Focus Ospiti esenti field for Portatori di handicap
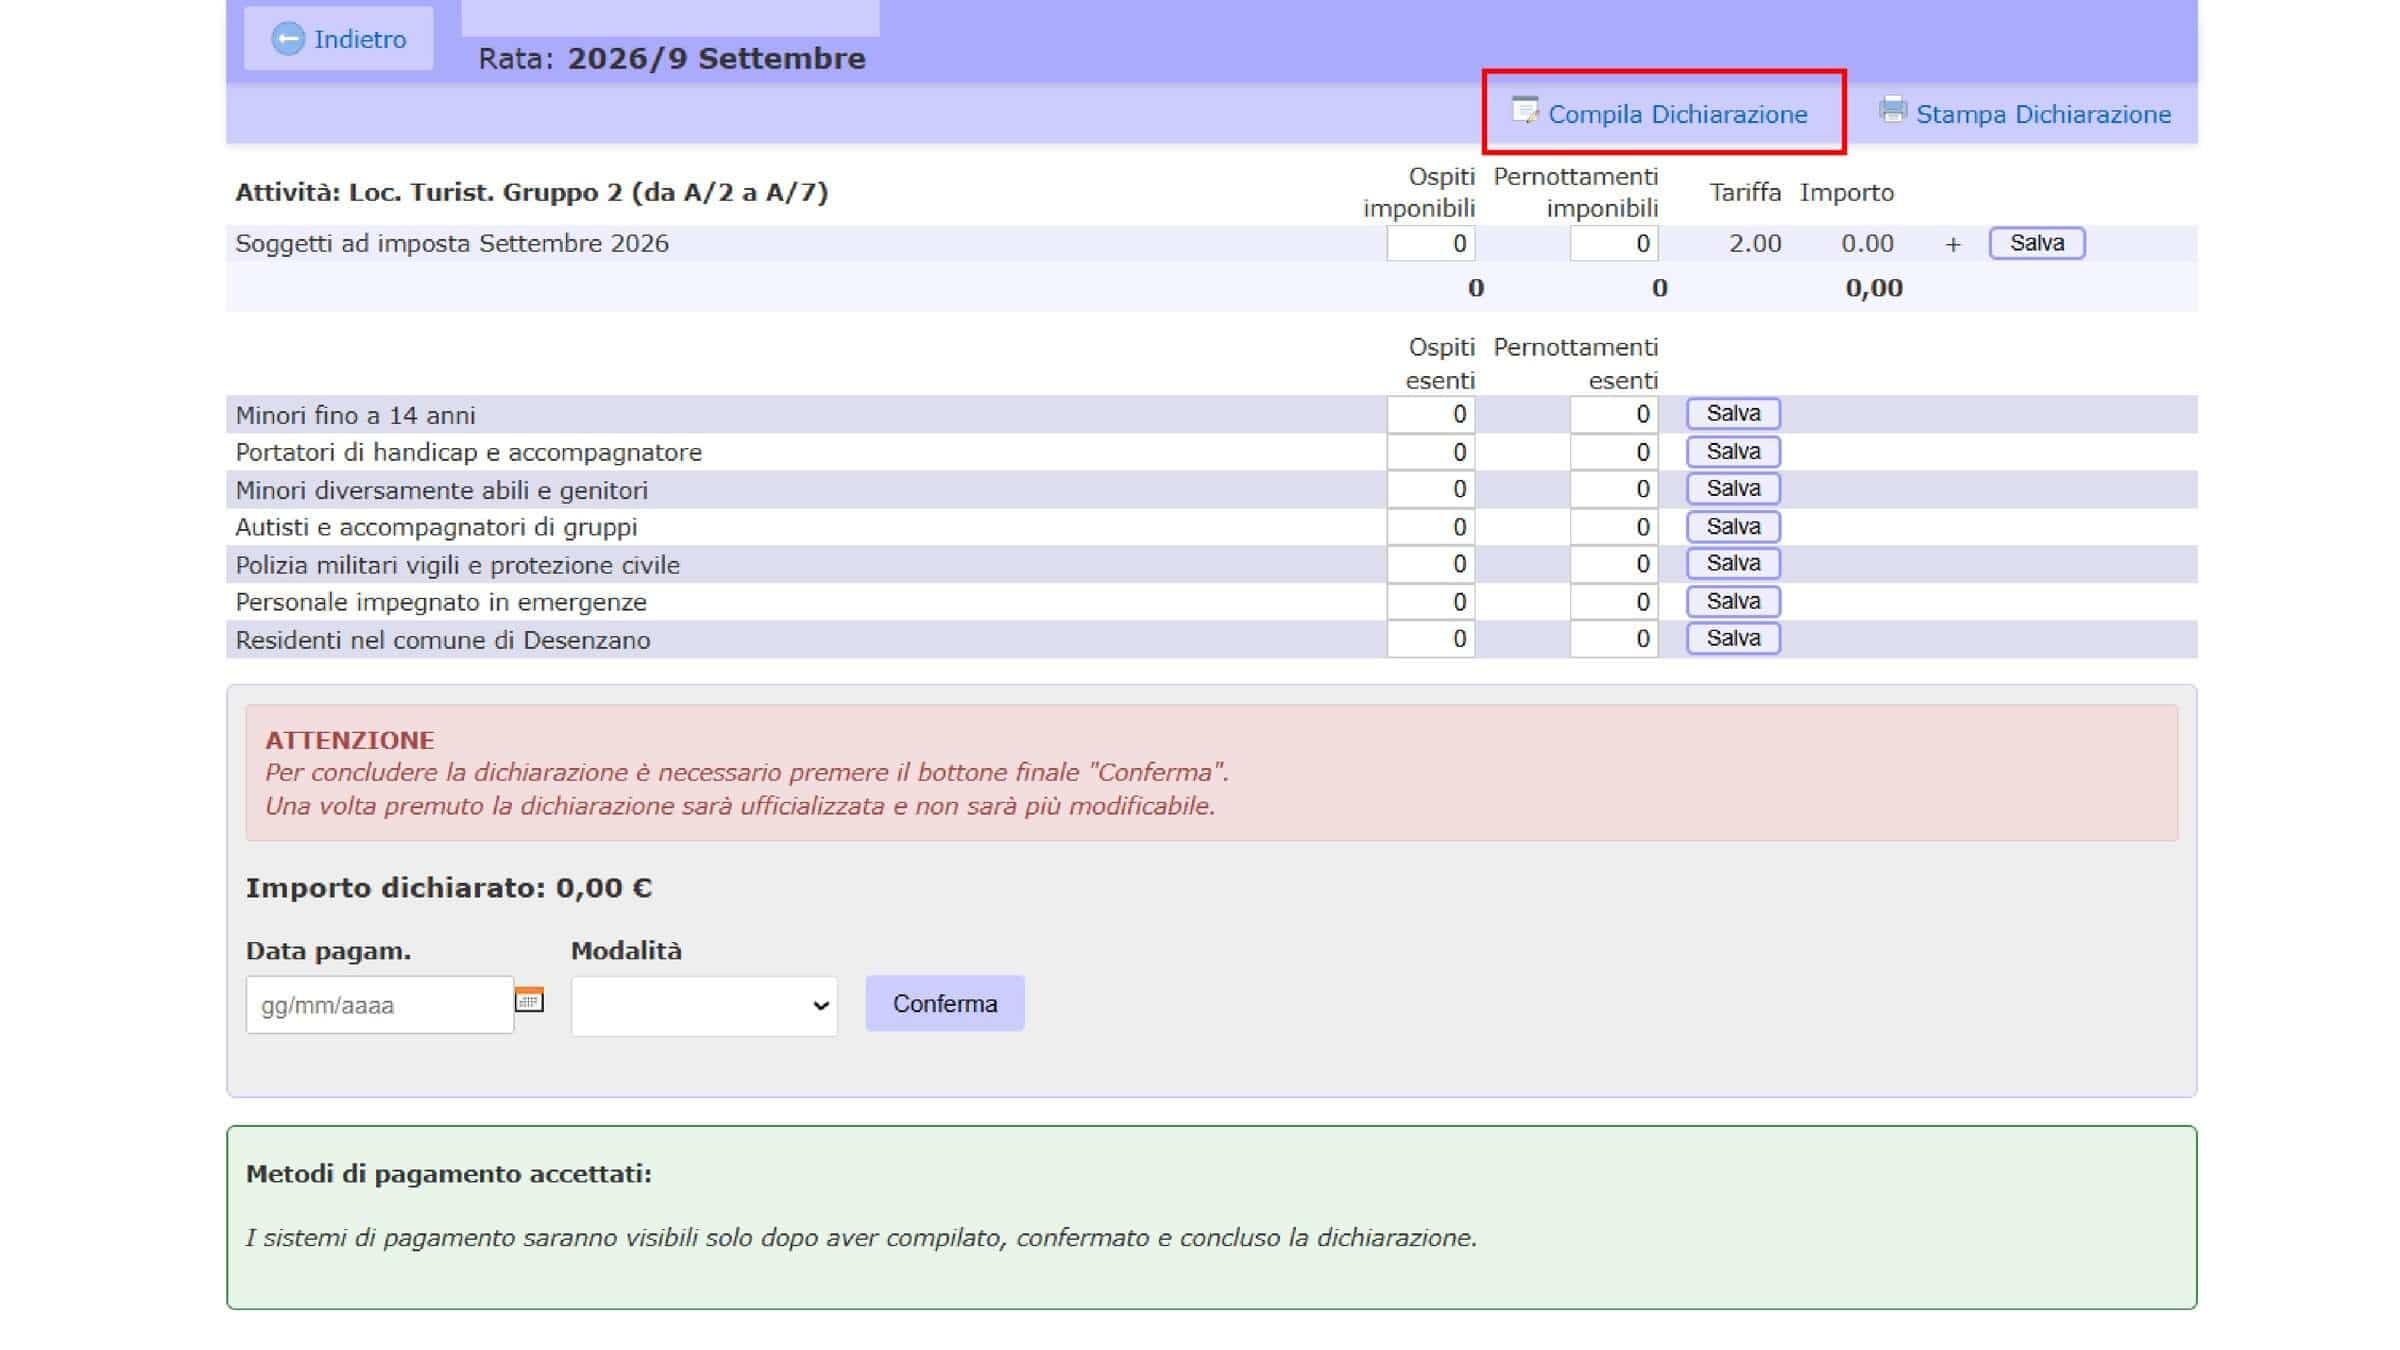 1430,452
